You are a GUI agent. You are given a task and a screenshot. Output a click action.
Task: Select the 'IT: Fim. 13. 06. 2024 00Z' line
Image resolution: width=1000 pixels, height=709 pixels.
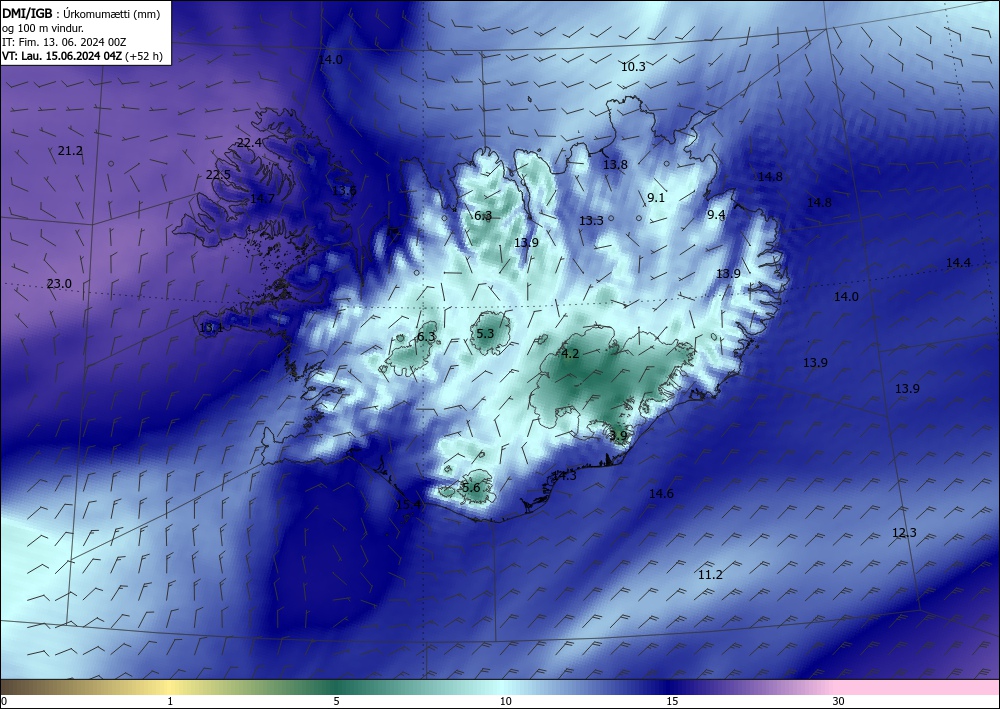[x=64, y=42]
